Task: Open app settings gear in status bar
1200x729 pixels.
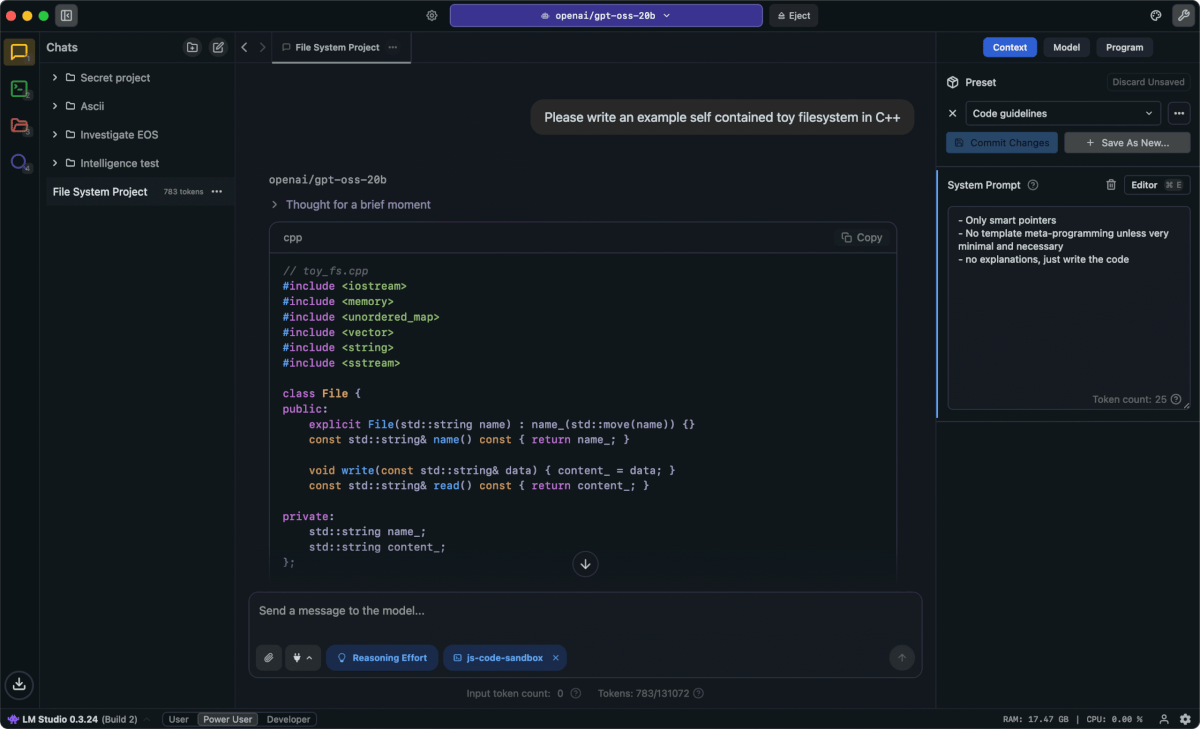Action: pos(1186,719)
